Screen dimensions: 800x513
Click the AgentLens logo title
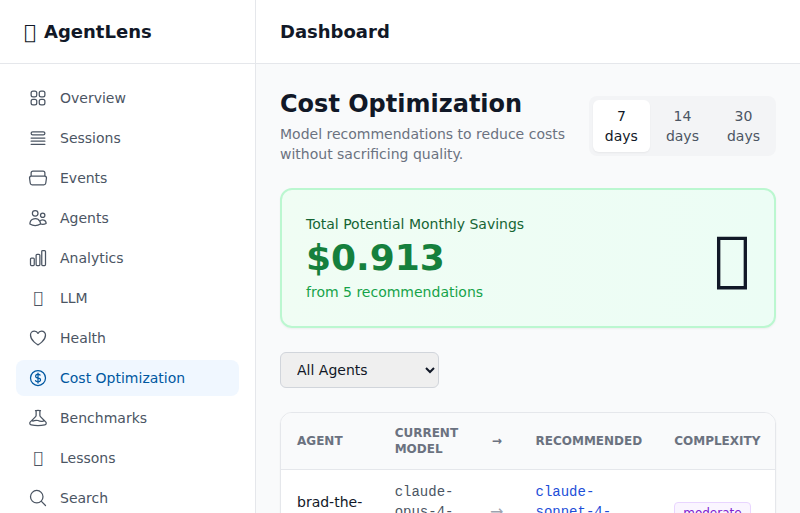click(97, 32)
